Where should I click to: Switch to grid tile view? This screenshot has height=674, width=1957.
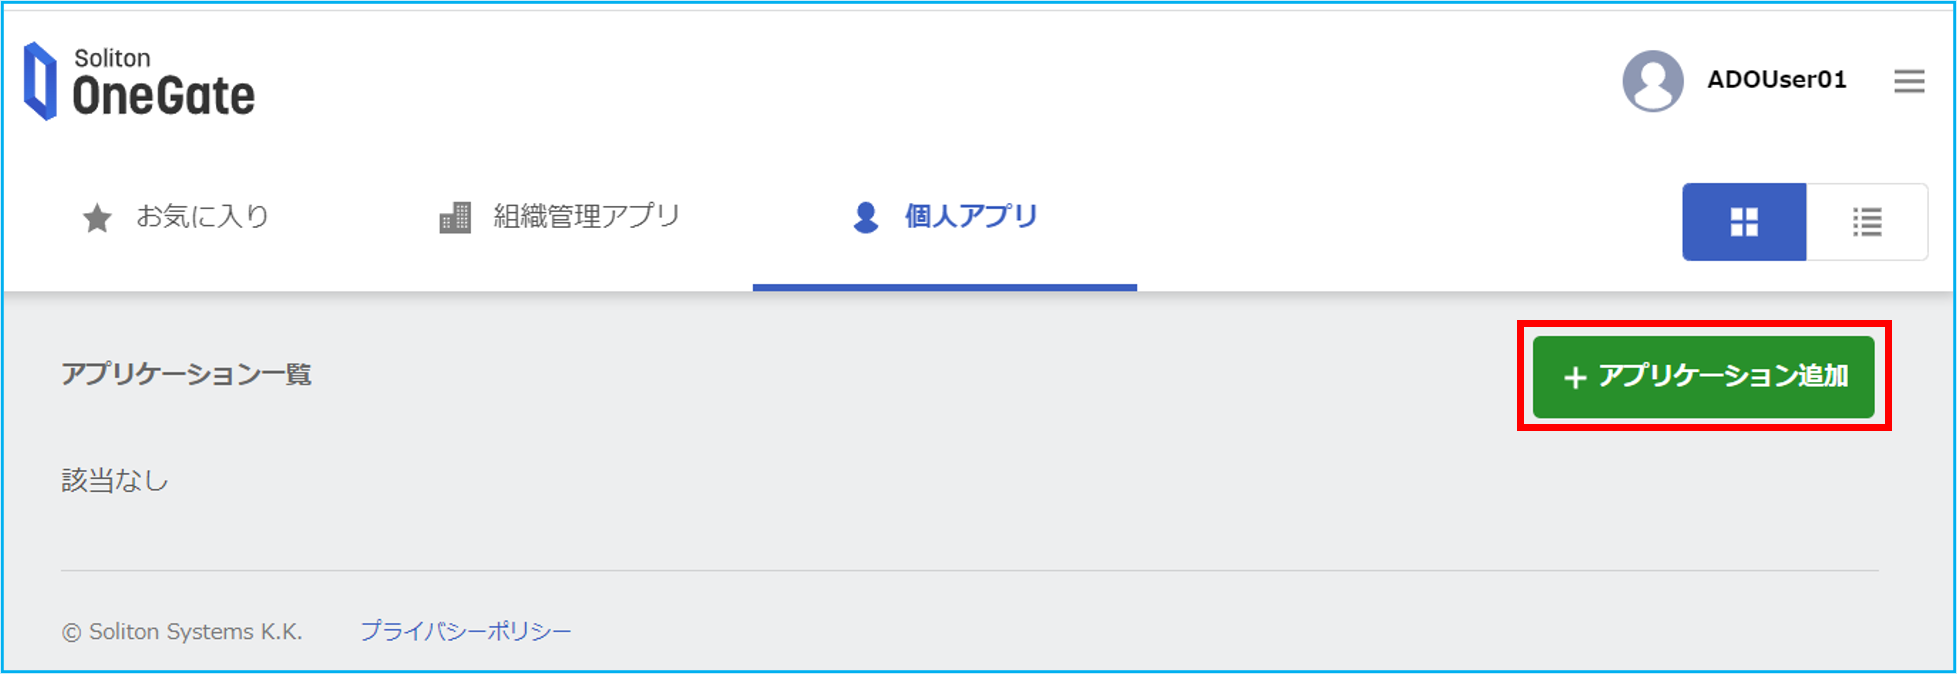[x=1744, y=222]
